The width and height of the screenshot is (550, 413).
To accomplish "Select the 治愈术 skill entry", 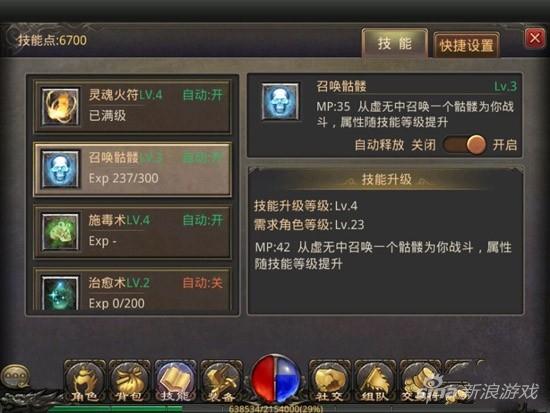I will pos(132,290).
